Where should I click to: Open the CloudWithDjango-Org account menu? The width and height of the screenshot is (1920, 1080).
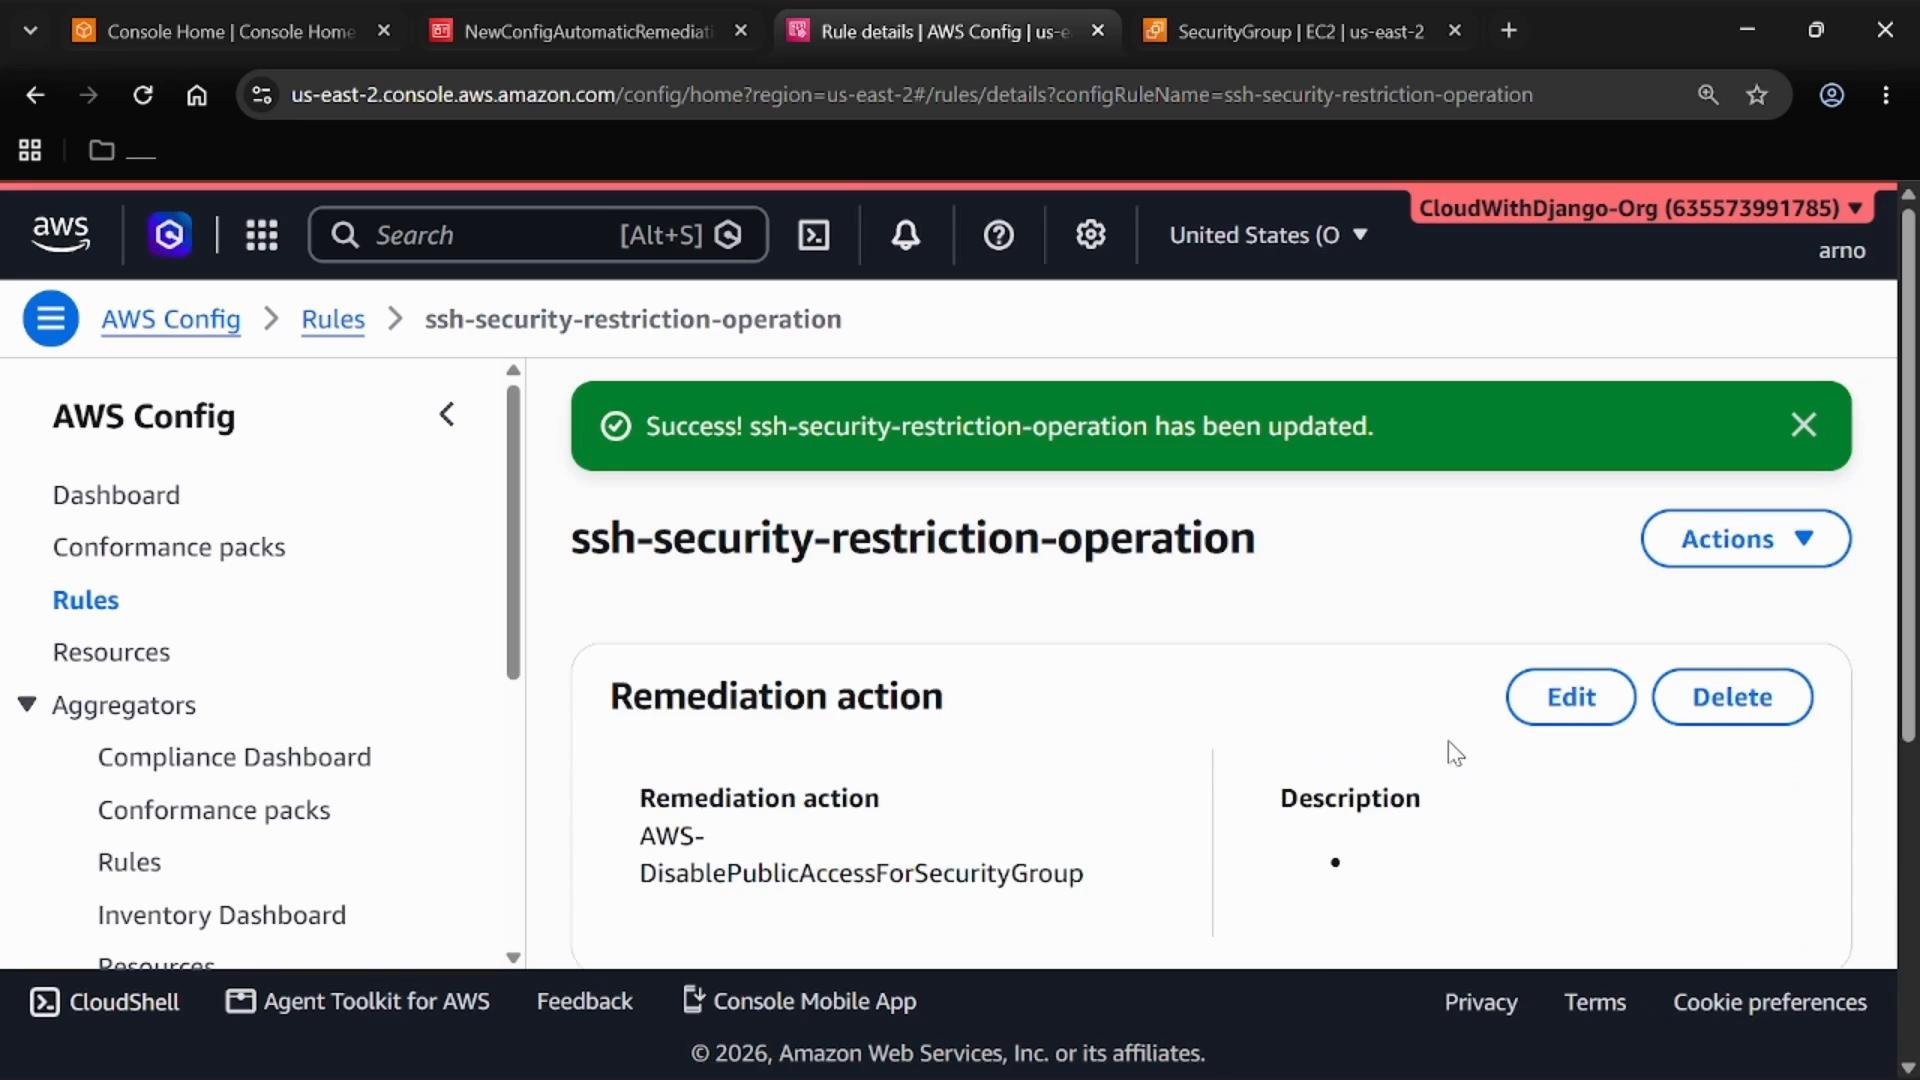tap(1640, 208)
